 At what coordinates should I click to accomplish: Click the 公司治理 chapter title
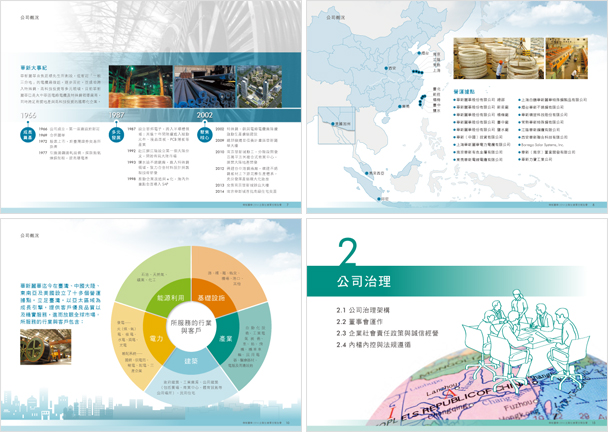point(364,282)
